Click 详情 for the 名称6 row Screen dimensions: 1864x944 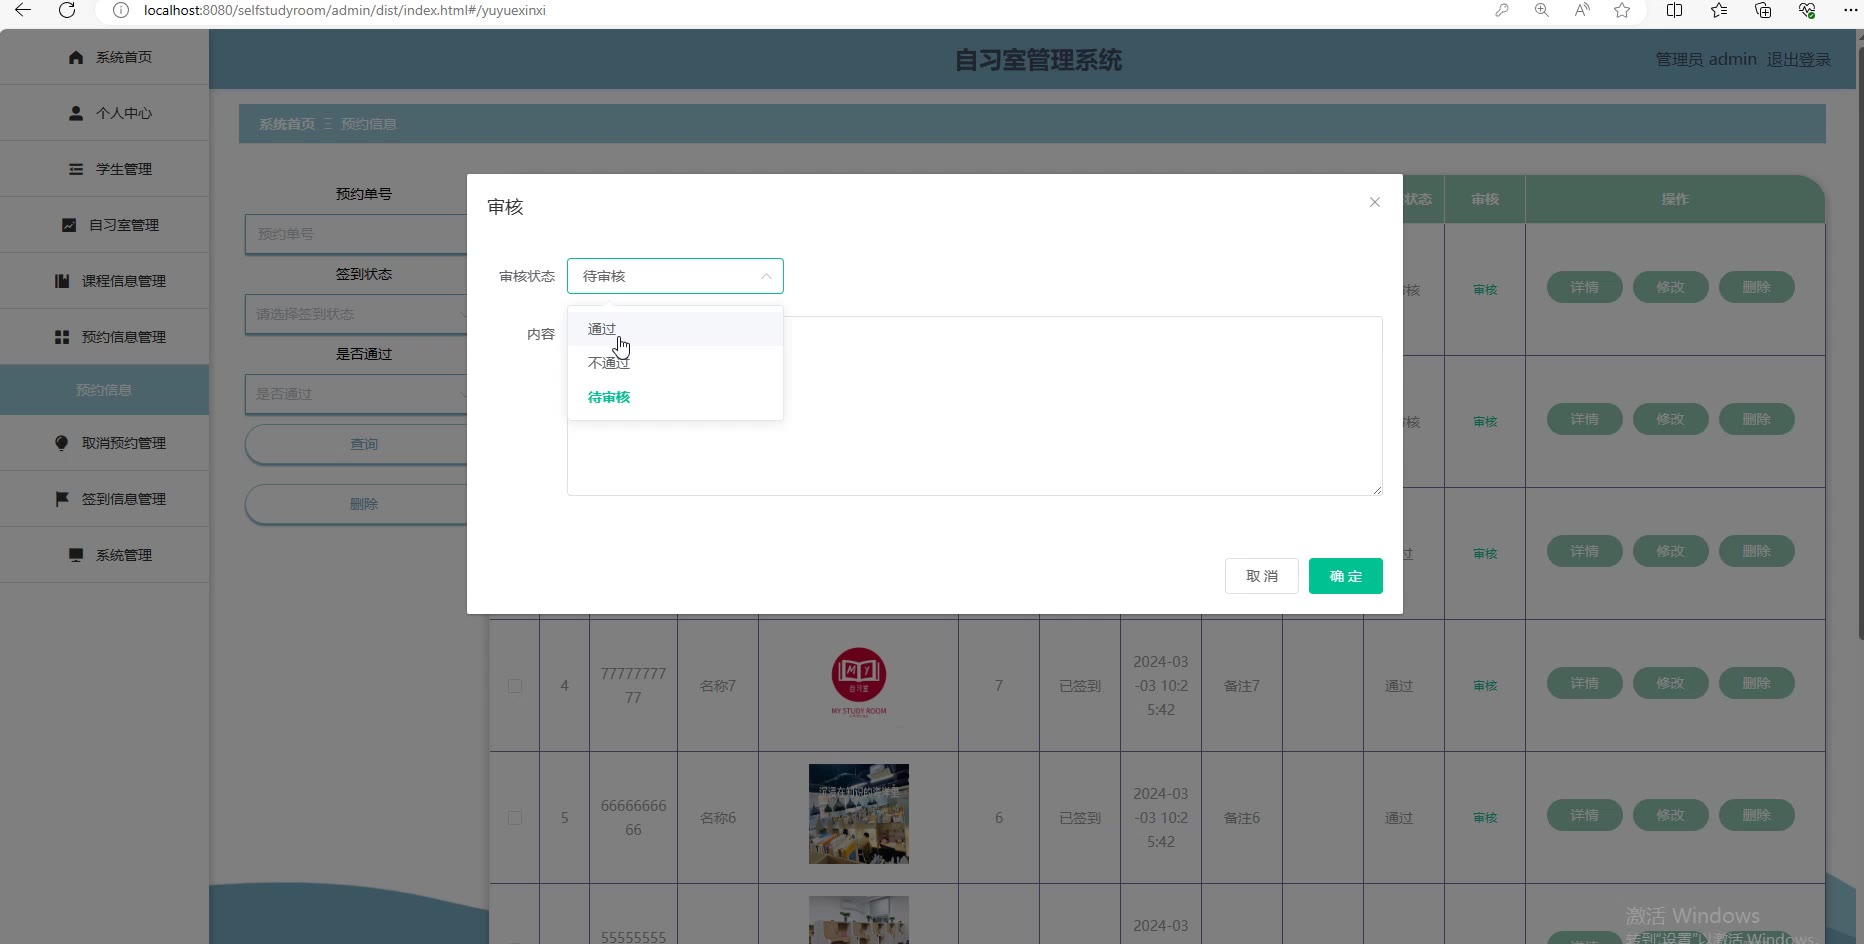point(1584,815)
